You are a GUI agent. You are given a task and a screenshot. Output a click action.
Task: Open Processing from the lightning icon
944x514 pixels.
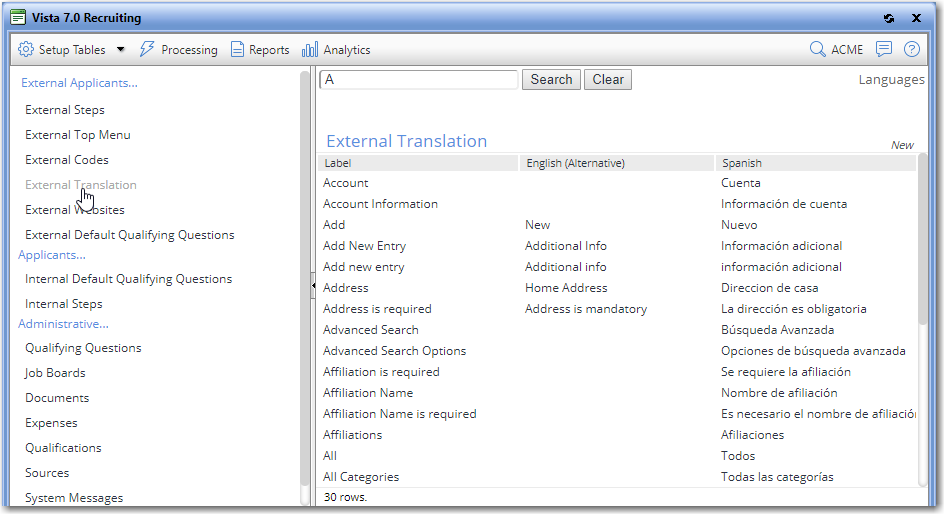pyautogui.click(x=147, y=49)
